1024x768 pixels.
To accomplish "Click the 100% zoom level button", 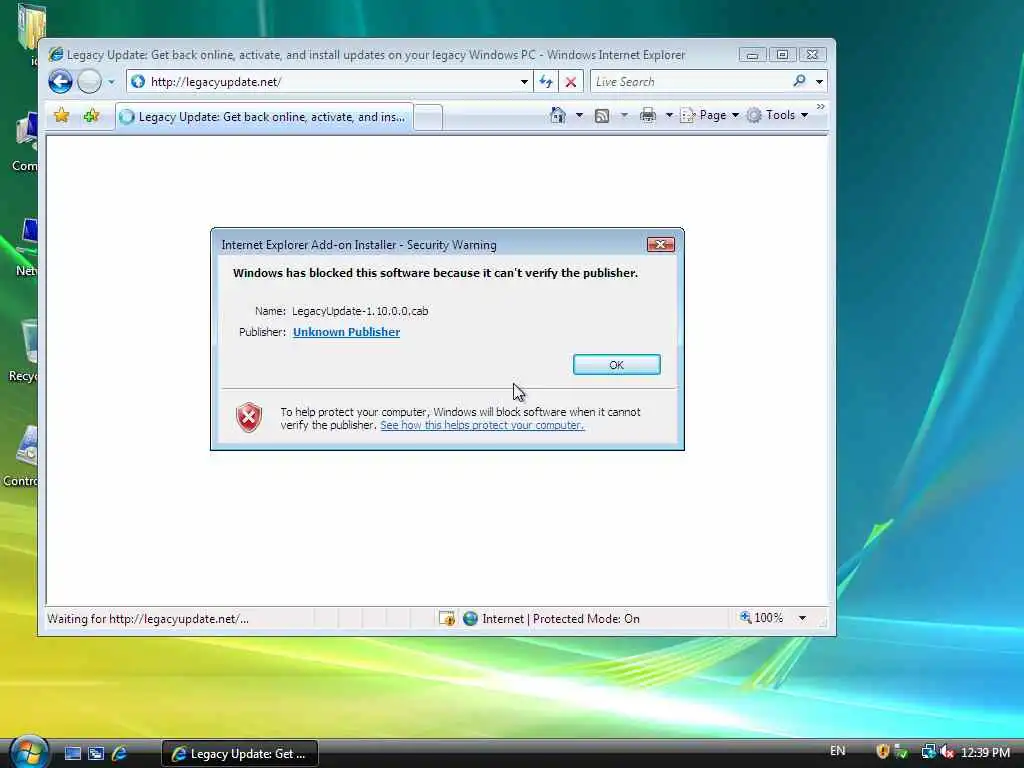I will pos(761,617).
